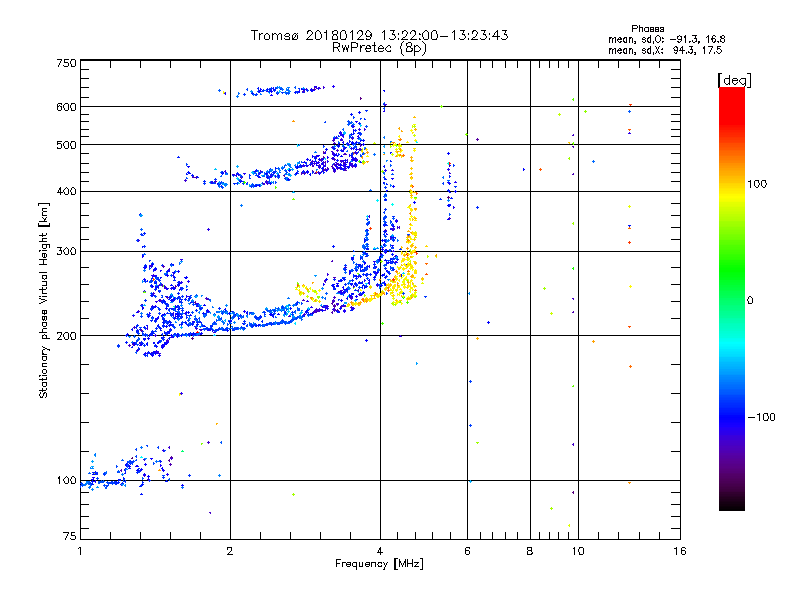
Task: Click the x-axis tick label '6'
Action: coord(467,551)
